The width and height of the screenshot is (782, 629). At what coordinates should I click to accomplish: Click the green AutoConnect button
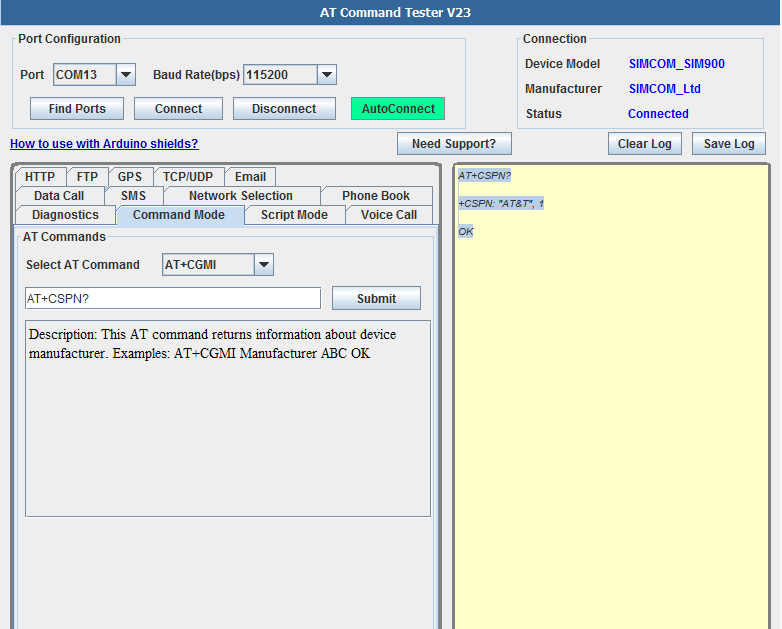click(398, 109)
